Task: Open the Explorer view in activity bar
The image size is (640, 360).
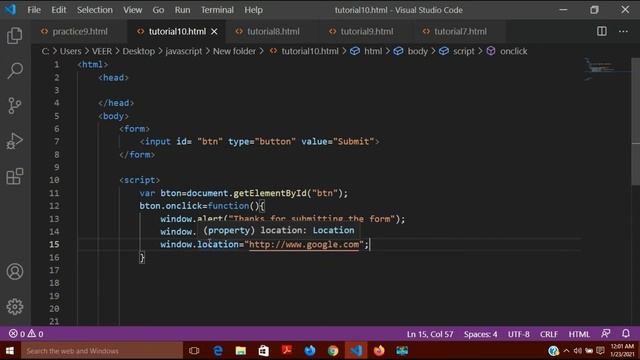Action: (x=15, y=36)
